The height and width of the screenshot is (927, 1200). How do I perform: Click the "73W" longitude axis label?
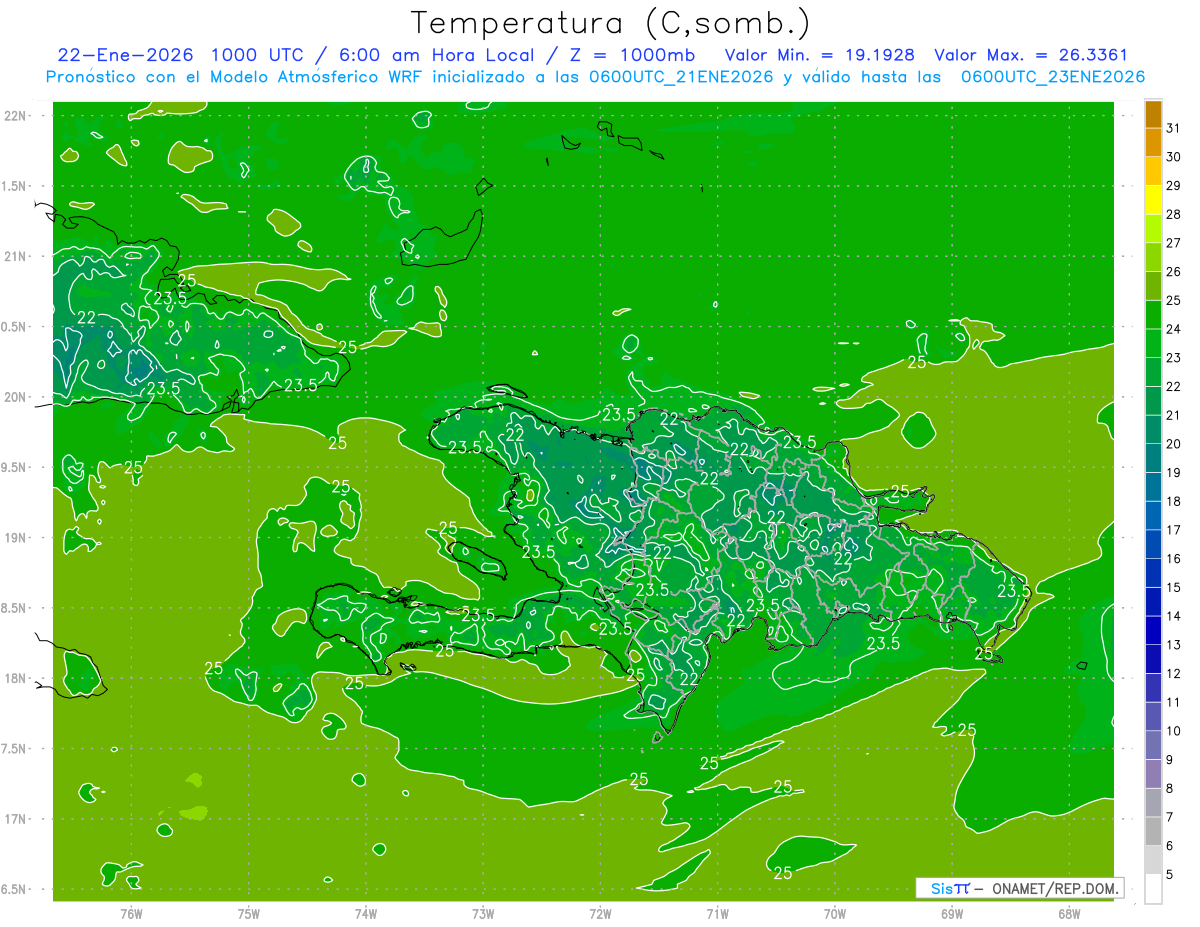[483, 913]
